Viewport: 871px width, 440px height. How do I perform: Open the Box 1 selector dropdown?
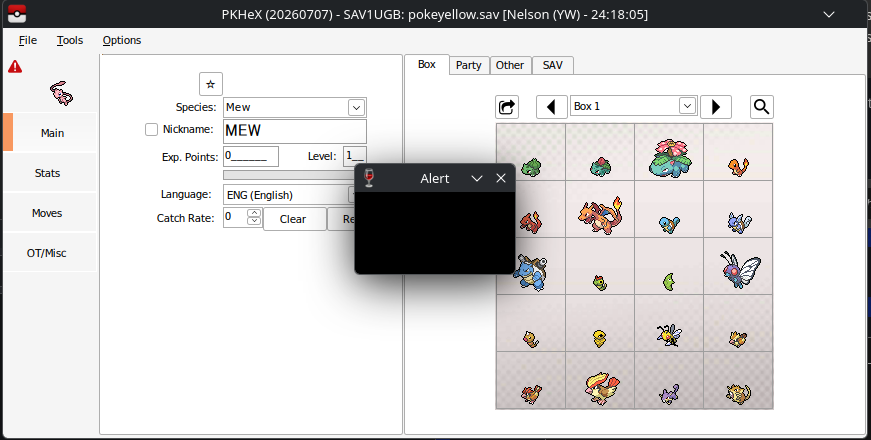click(x=687, y=106)
